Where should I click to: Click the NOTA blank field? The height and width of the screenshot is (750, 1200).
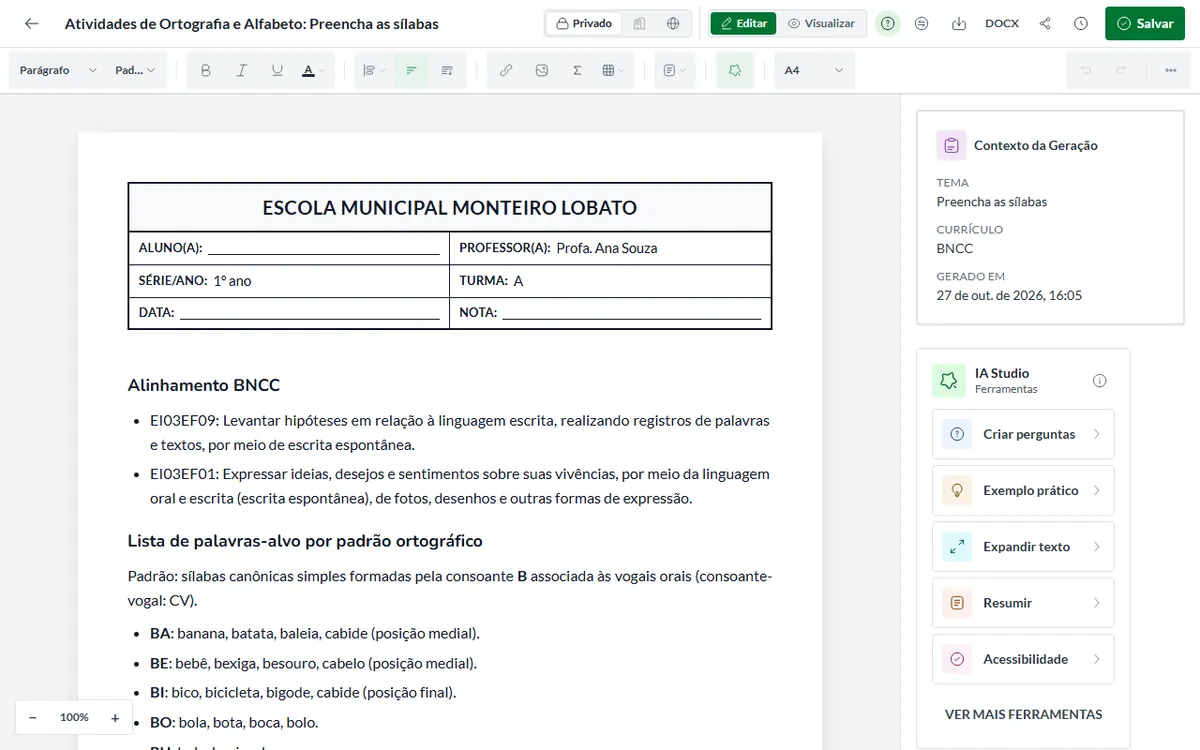[x=632, y=313]
